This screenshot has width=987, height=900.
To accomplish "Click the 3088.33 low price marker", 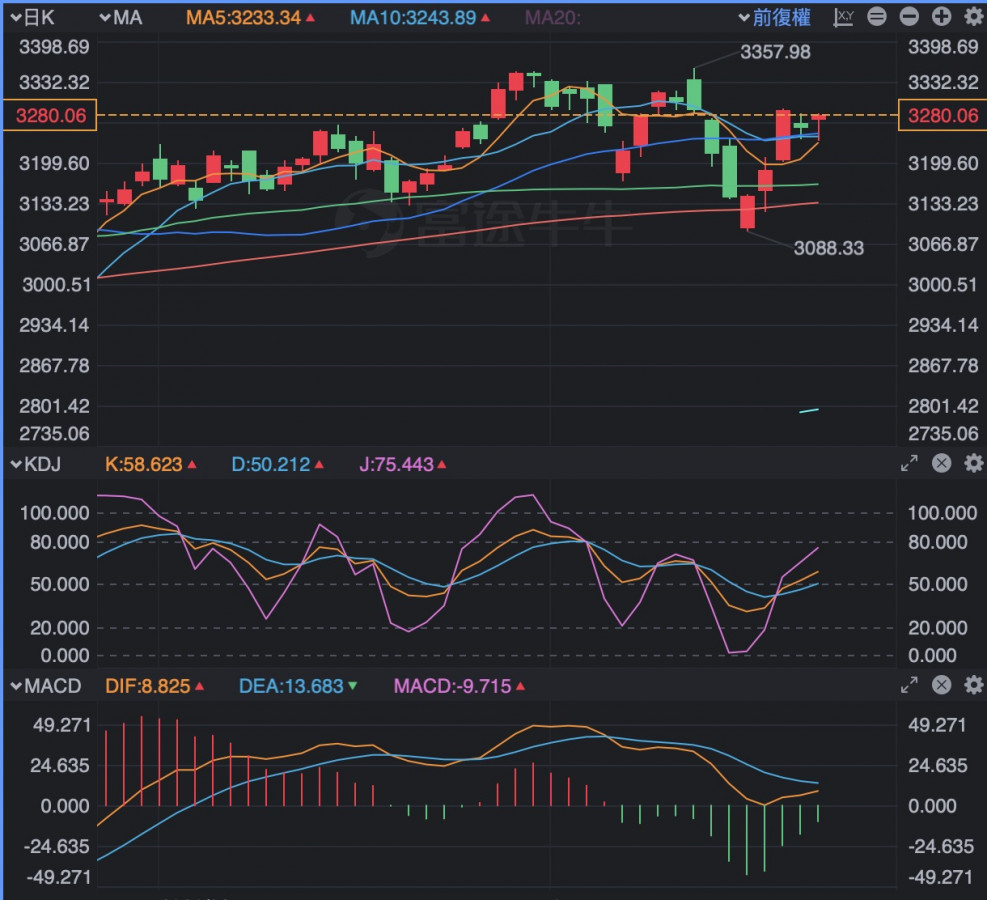I will (828, 248).
